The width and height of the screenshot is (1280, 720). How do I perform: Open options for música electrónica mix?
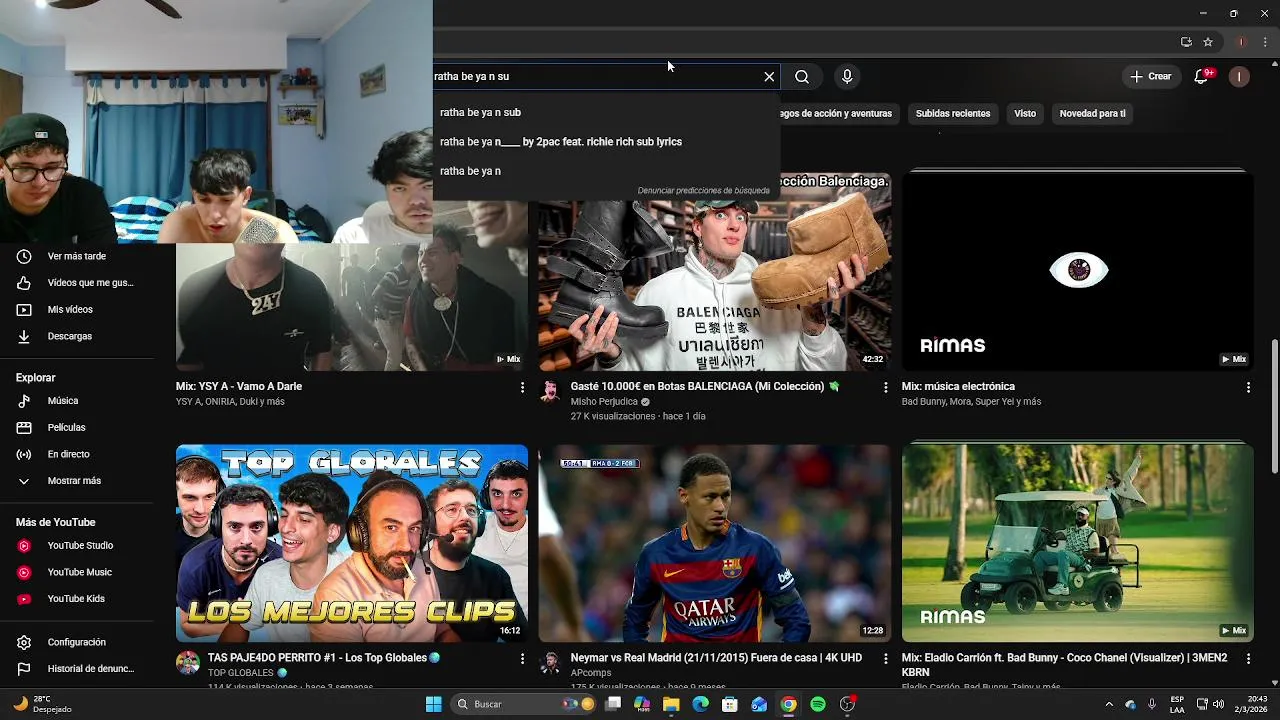click(1248, 387)
